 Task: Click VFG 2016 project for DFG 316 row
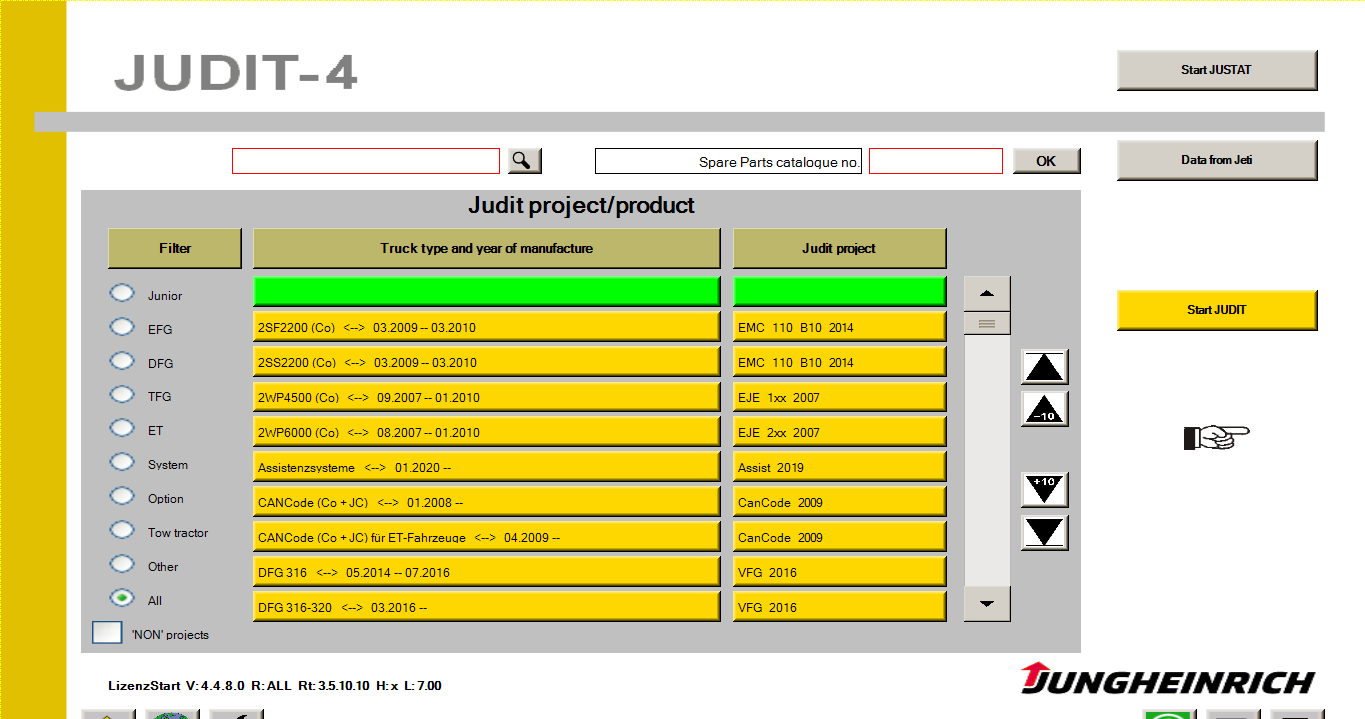pyautogui.click(x=839, y=572)
